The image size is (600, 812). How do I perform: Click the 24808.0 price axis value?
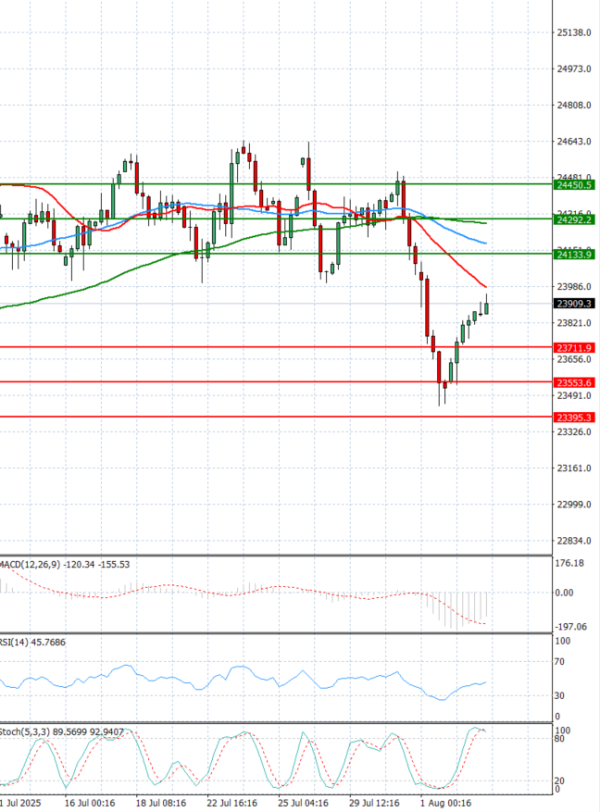tap(574, 105)
